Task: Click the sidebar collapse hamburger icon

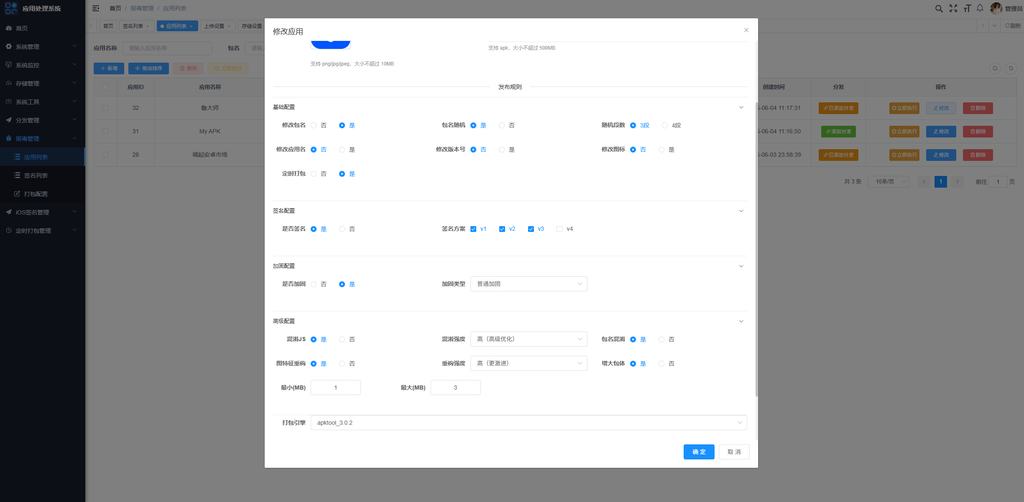Action: tap(96, 8)
